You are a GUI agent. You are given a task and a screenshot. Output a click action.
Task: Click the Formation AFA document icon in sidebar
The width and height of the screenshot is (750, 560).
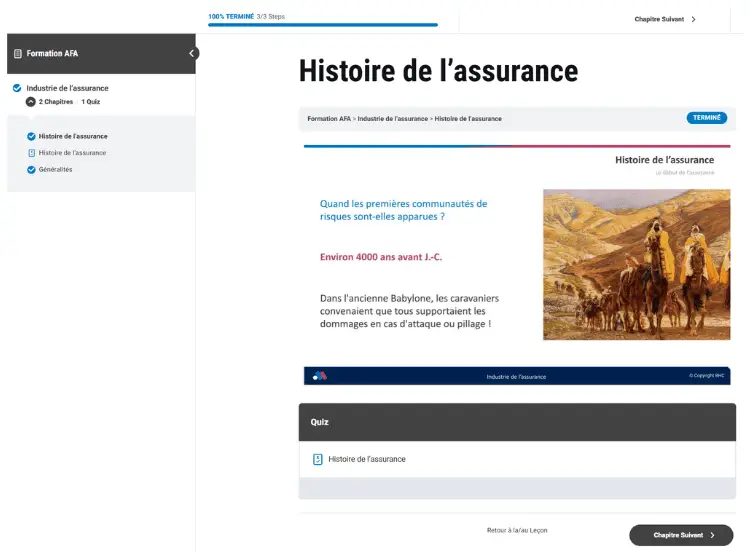tap(18, 54)
